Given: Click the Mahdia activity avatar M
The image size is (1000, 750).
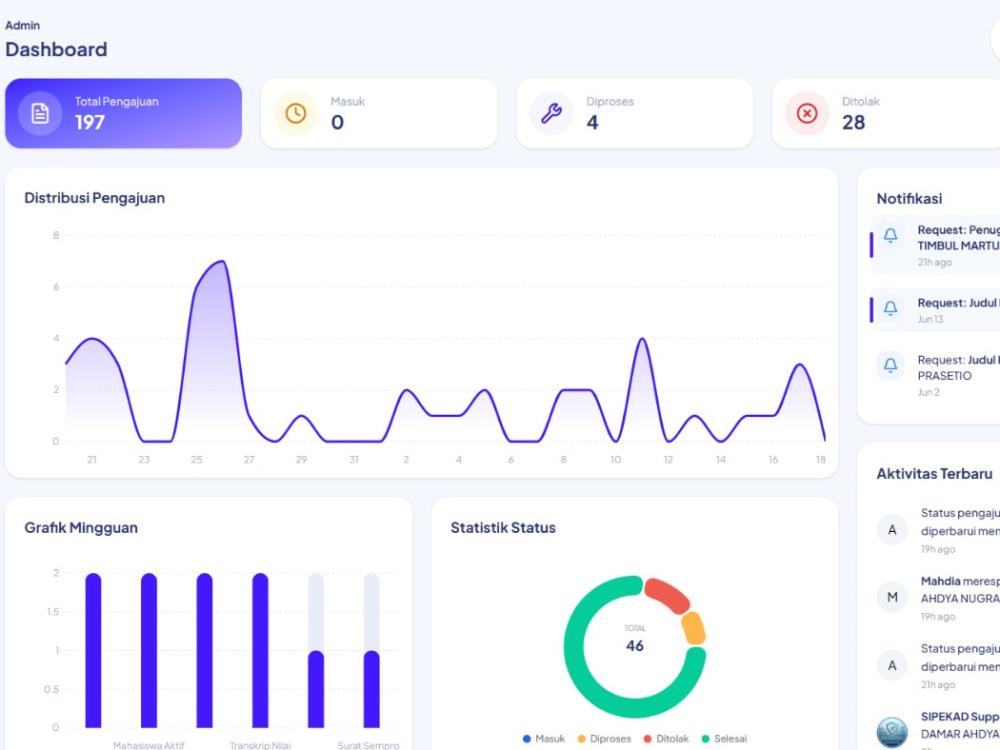Looking at the screenshot, I should pyautogui.click(x=892, y=598).
